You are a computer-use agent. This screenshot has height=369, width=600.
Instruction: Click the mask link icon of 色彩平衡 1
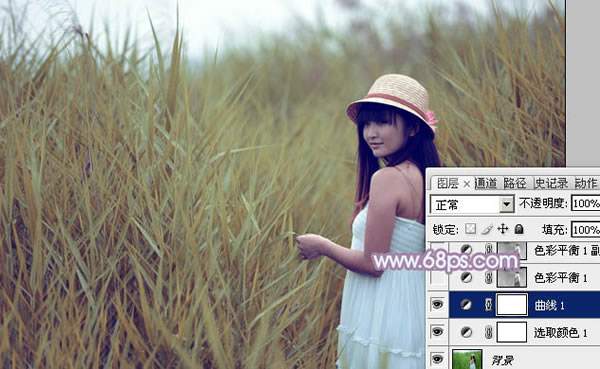(488, 277)
